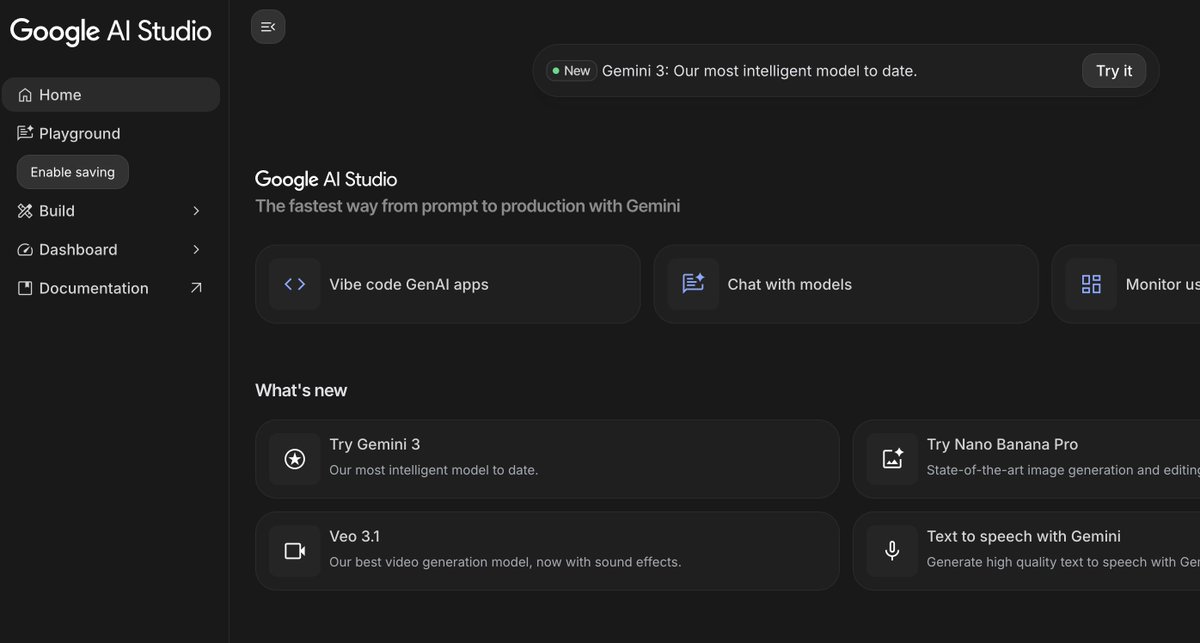Screen dimensions: 1200x643
Task: Click the Home house icon in the sidebar
Action: tap(25, 95)
